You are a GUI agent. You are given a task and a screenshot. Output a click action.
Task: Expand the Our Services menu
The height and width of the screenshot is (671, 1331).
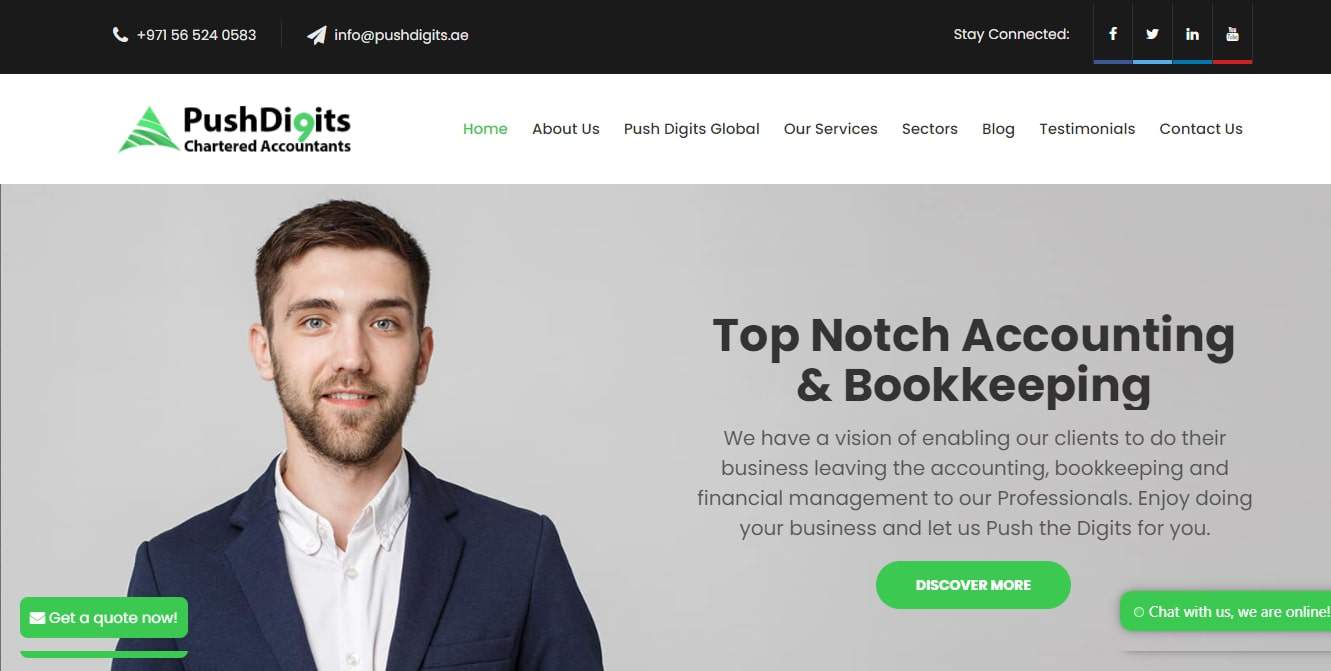coord(831,129)
